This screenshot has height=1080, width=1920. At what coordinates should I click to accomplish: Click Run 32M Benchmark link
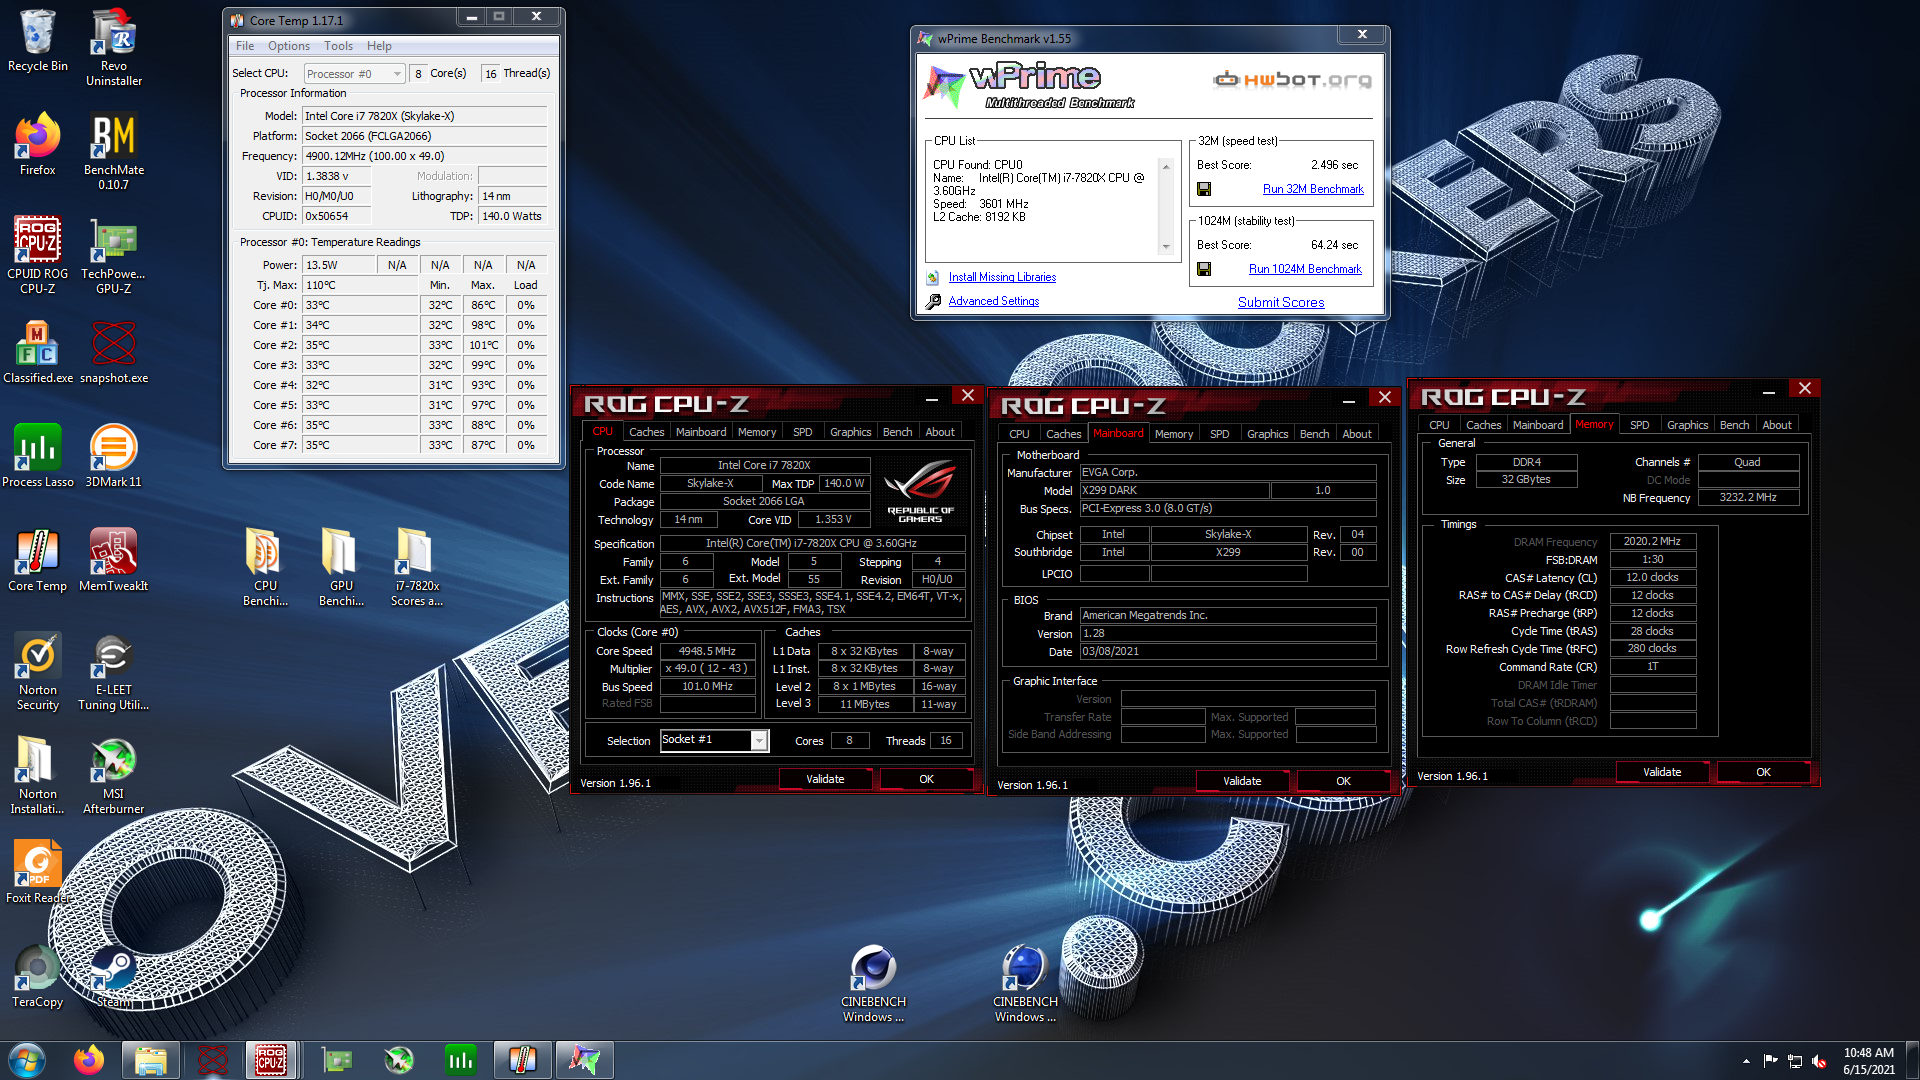coord(1313,189)
